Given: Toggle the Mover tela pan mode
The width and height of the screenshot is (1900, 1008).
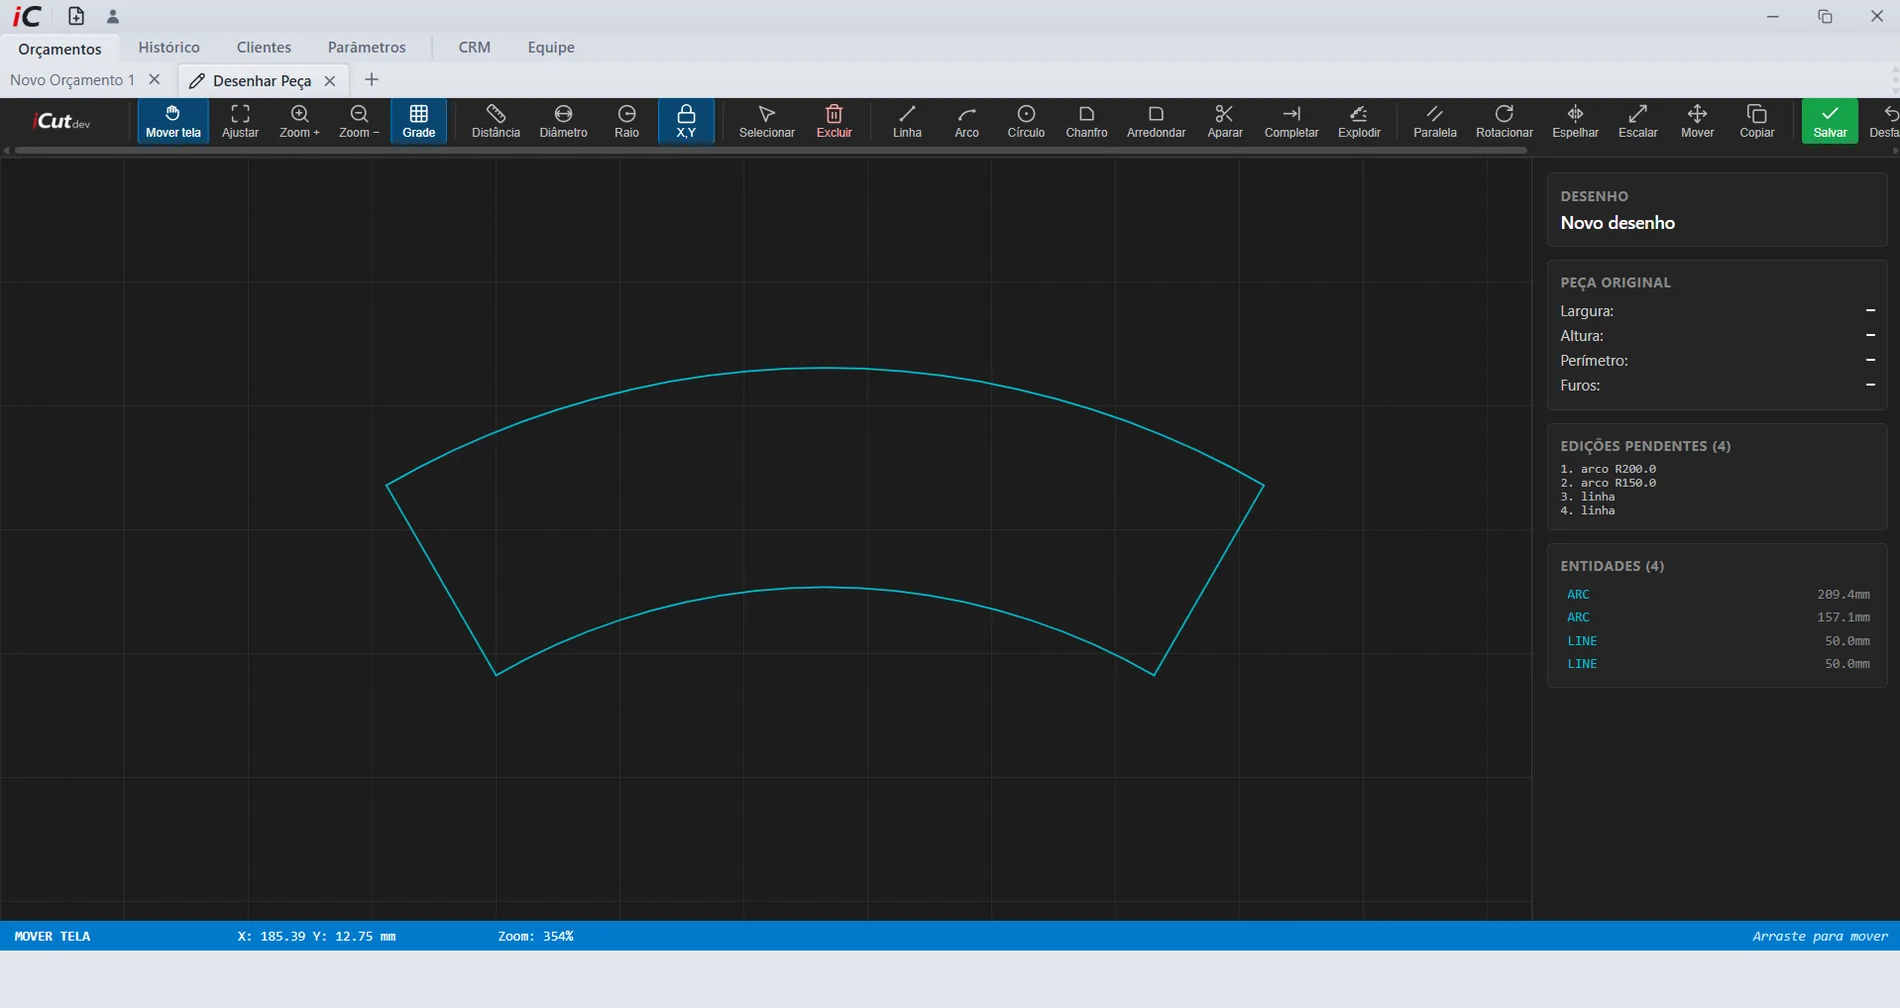Looking at the screenshot, I should coord(173,121).
